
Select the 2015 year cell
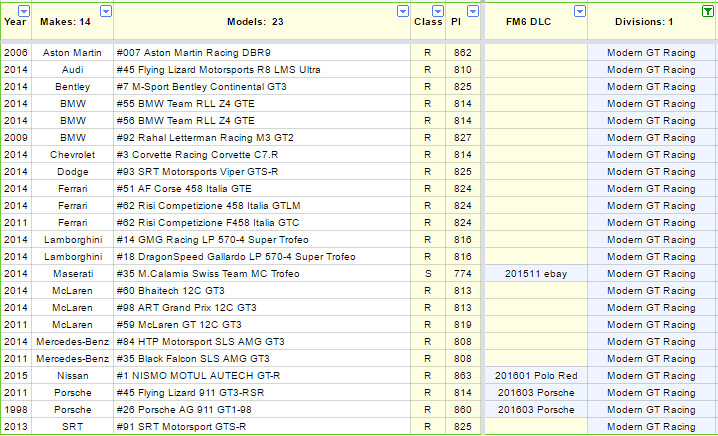[x=16, y=376]
